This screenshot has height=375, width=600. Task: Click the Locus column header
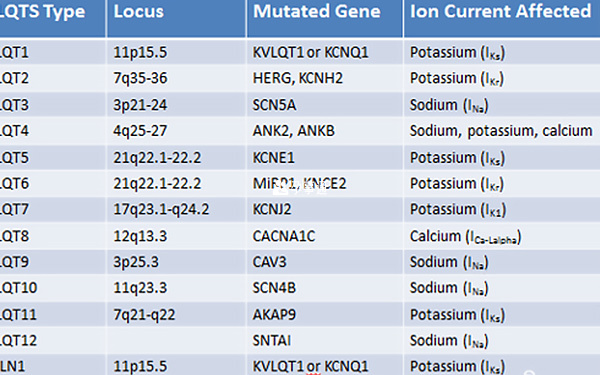tap(176, 18)
